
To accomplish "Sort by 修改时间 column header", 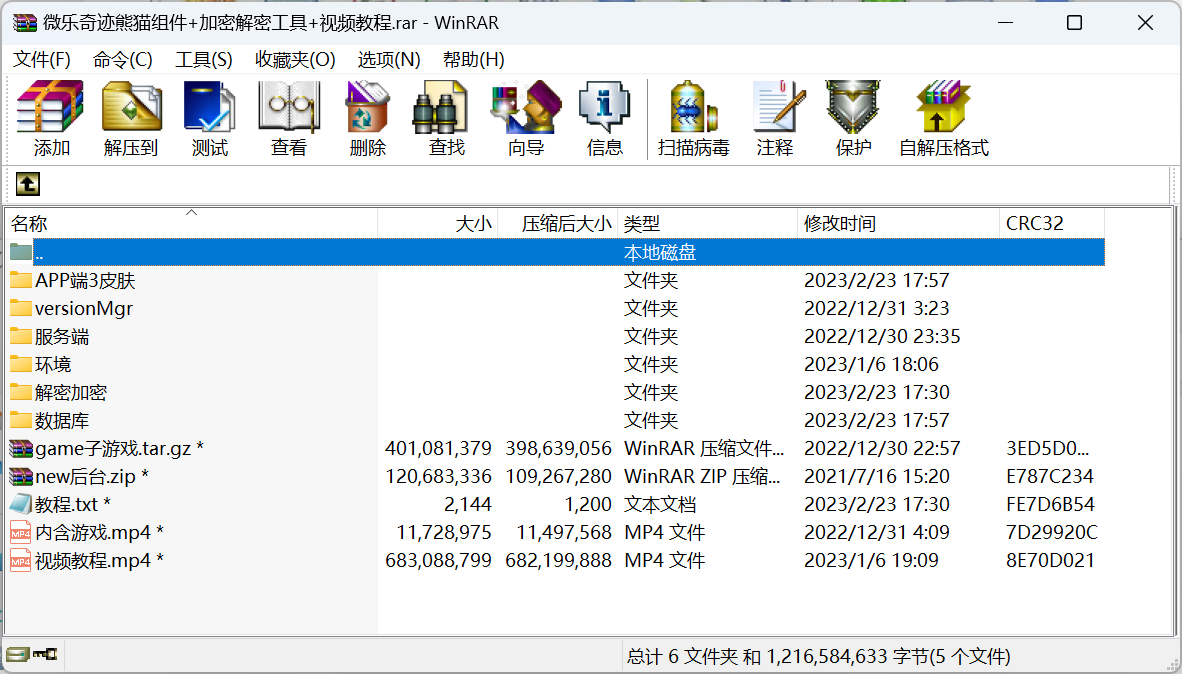I will click(897, 224).
